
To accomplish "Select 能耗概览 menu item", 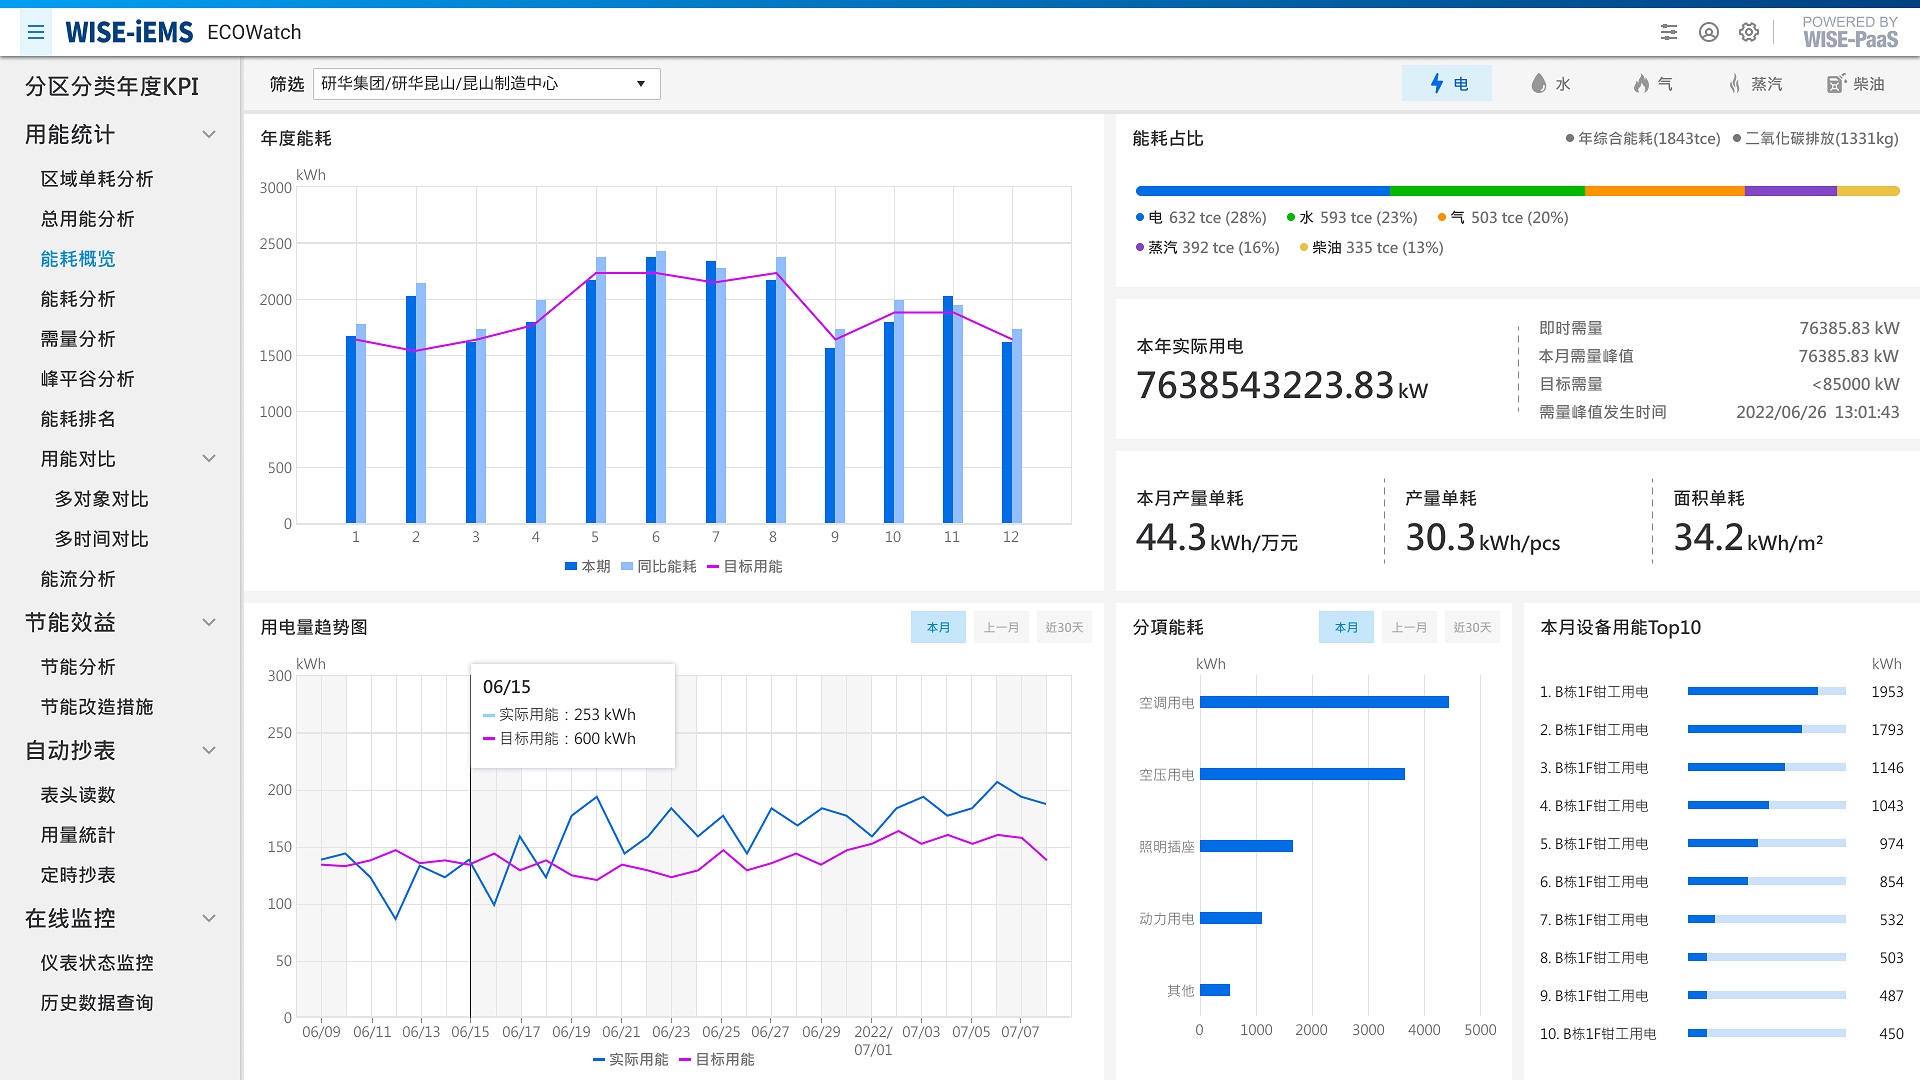I will 78,259.
